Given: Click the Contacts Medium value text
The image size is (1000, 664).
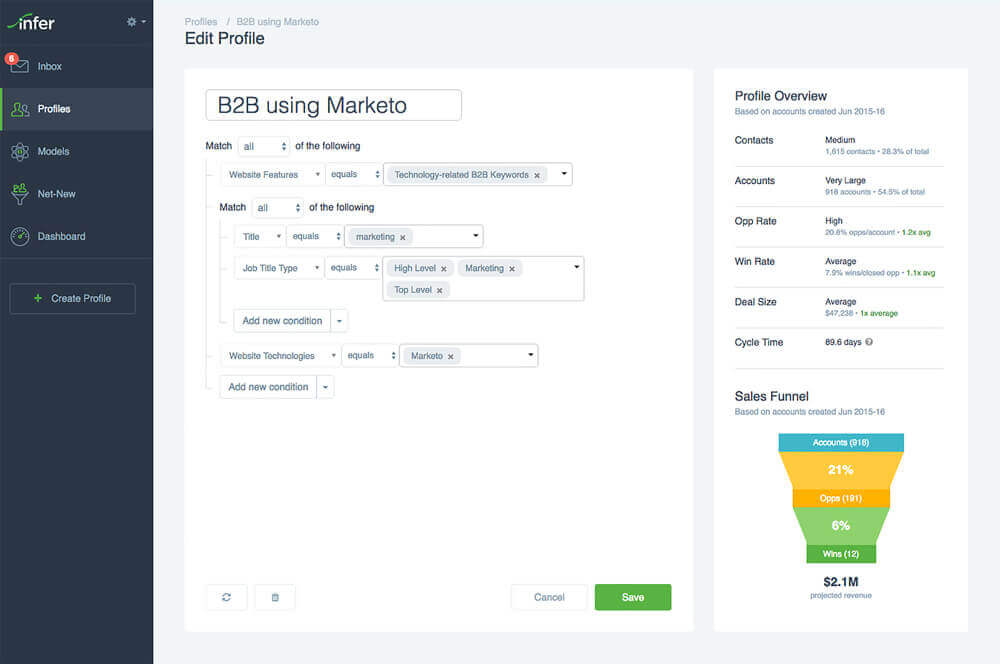Looking at the screenshot, I should click(x=840, y=140).
